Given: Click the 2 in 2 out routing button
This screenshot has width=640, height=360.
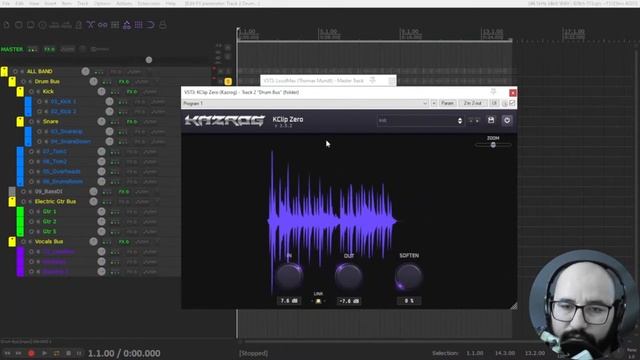Looking at the screenshot, I should 472,104.
